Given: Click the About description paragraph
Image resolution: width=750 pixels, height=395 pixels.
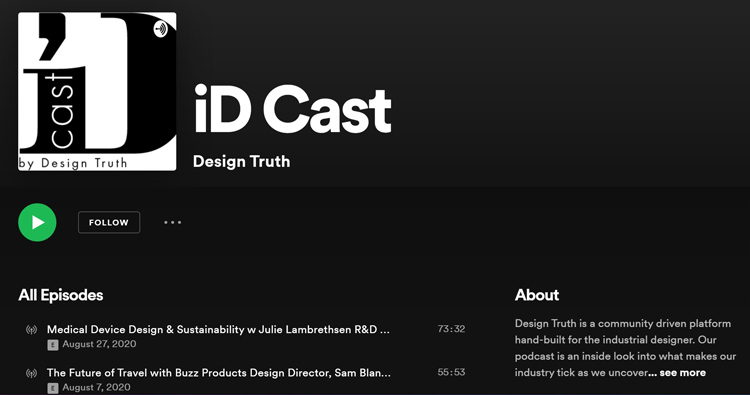Looking at the screenshot, I should pyautogui.click(x=623, y=348).
